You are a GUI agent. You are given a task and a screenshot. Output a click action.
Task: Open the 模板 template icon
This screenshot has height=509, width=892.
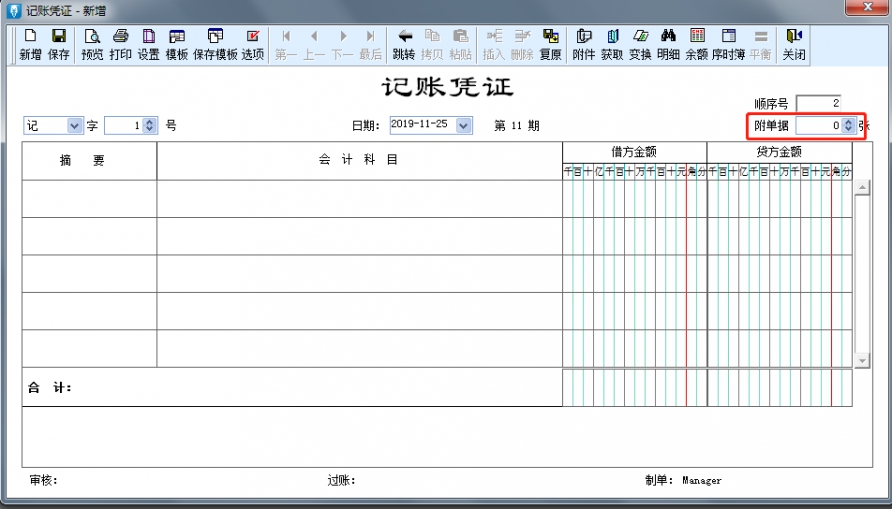pos(177,44)
